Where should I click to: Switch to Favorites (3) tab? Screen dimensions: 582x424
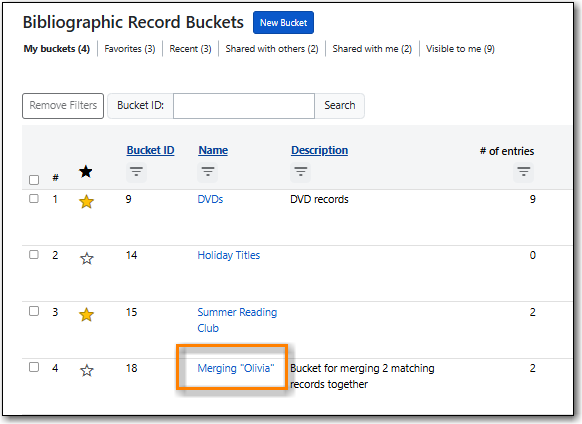[130, 49]
